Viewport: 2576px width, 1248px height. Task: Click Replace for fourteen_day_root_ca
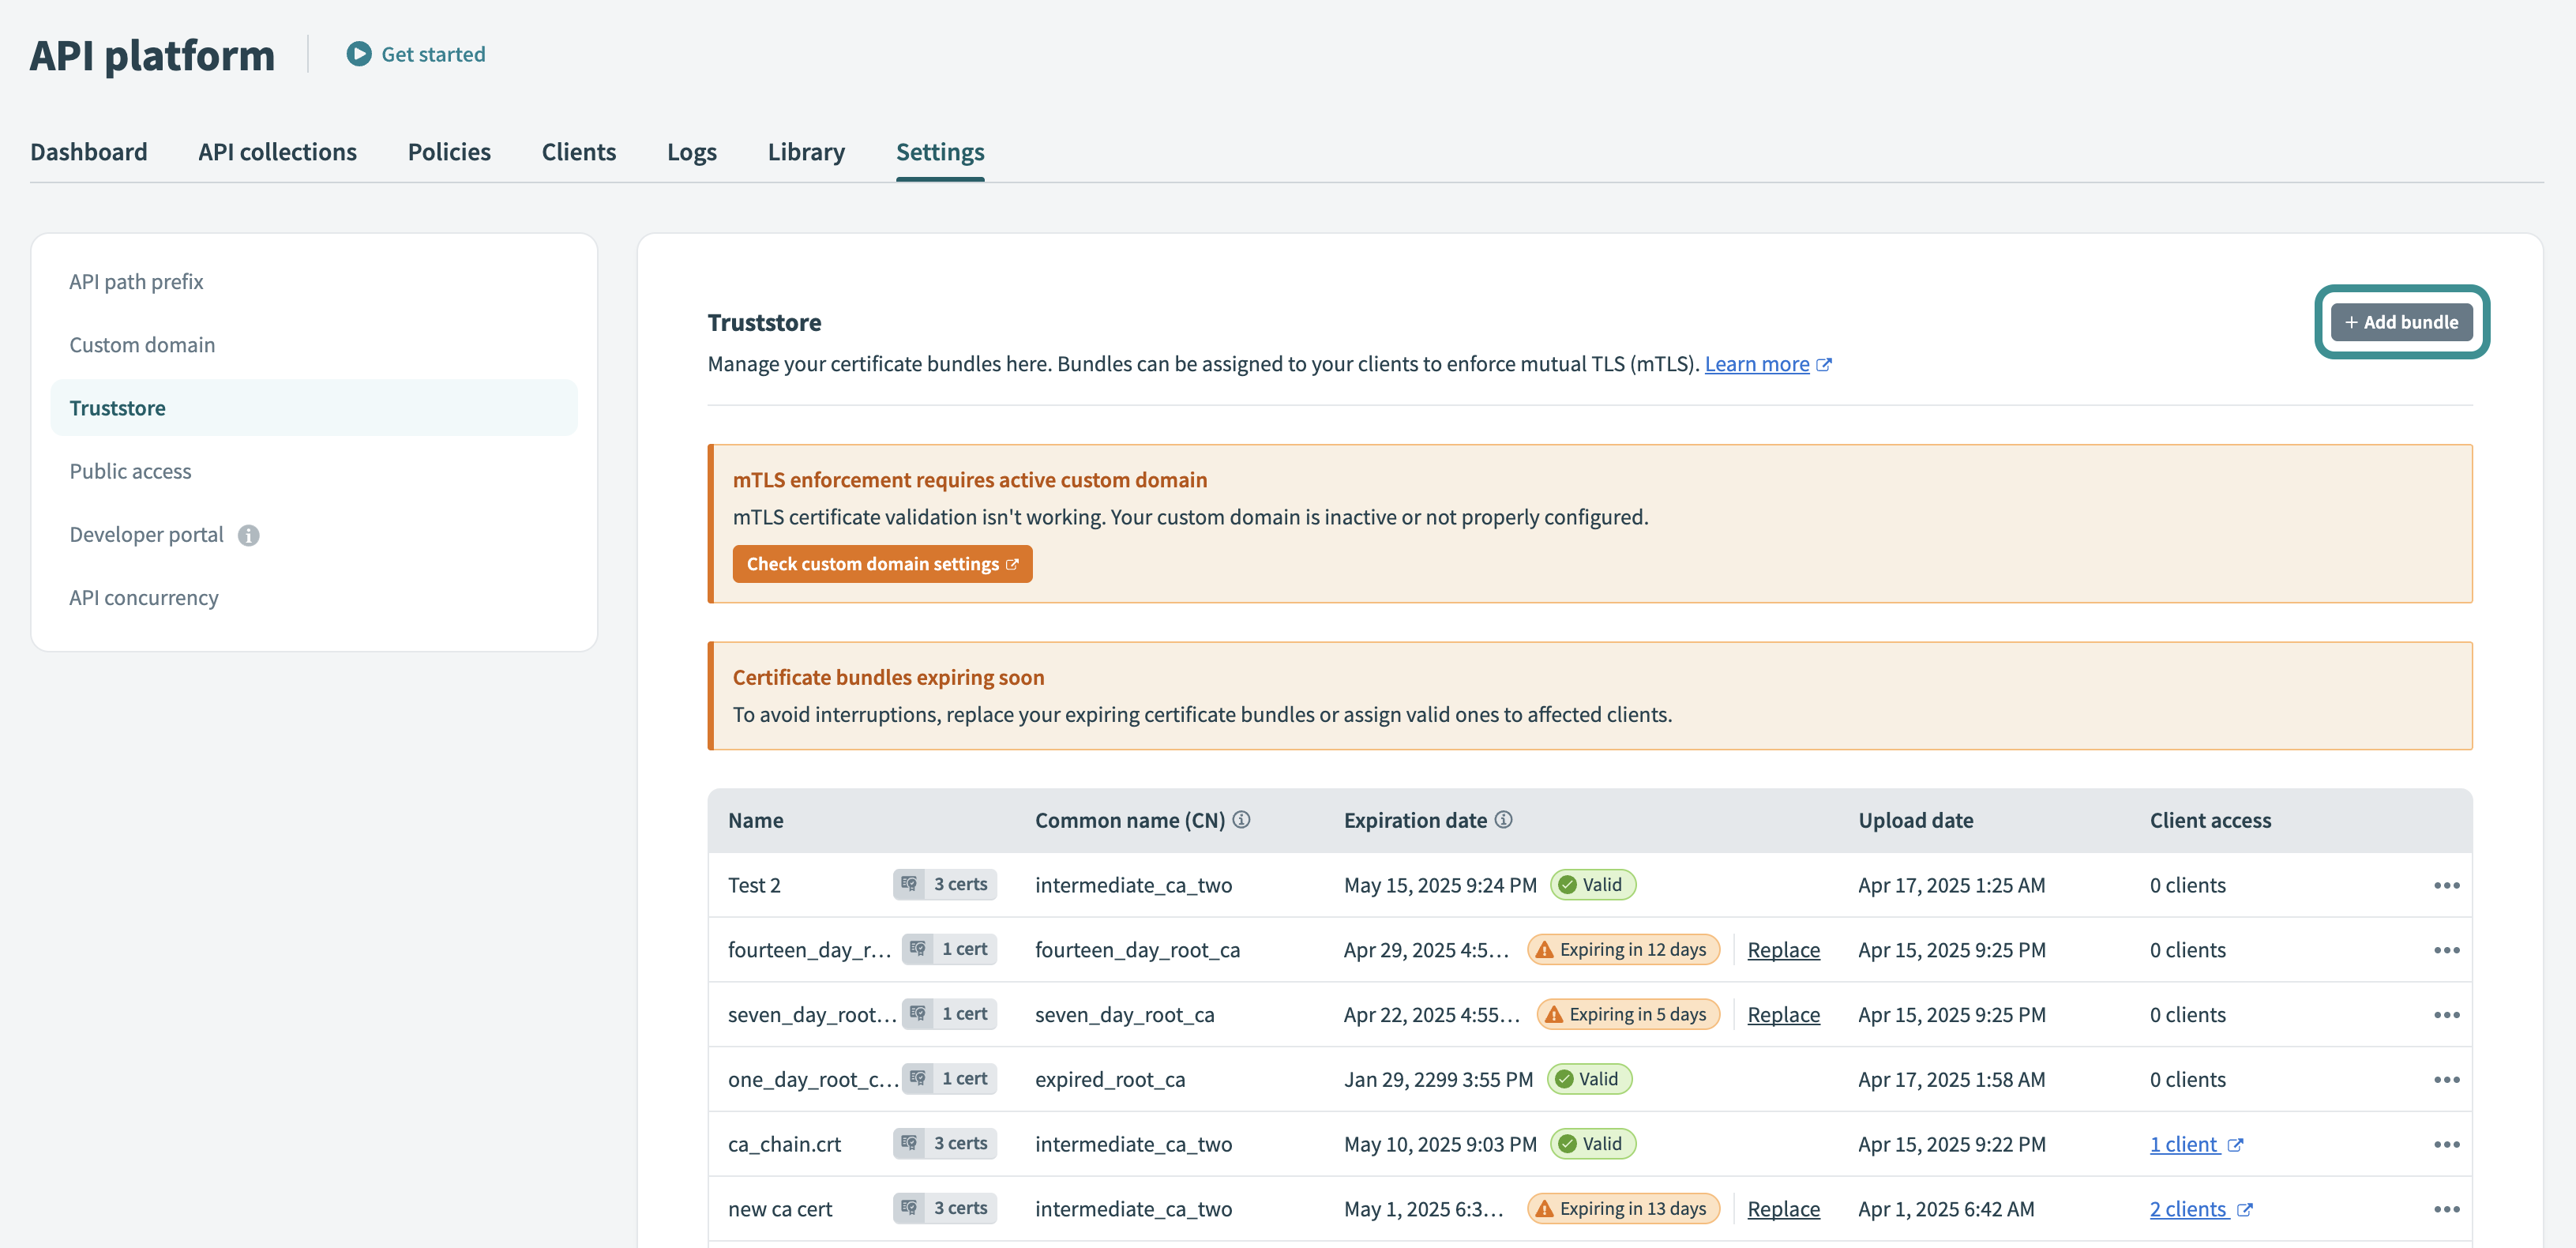click(x=1783, y=949)
